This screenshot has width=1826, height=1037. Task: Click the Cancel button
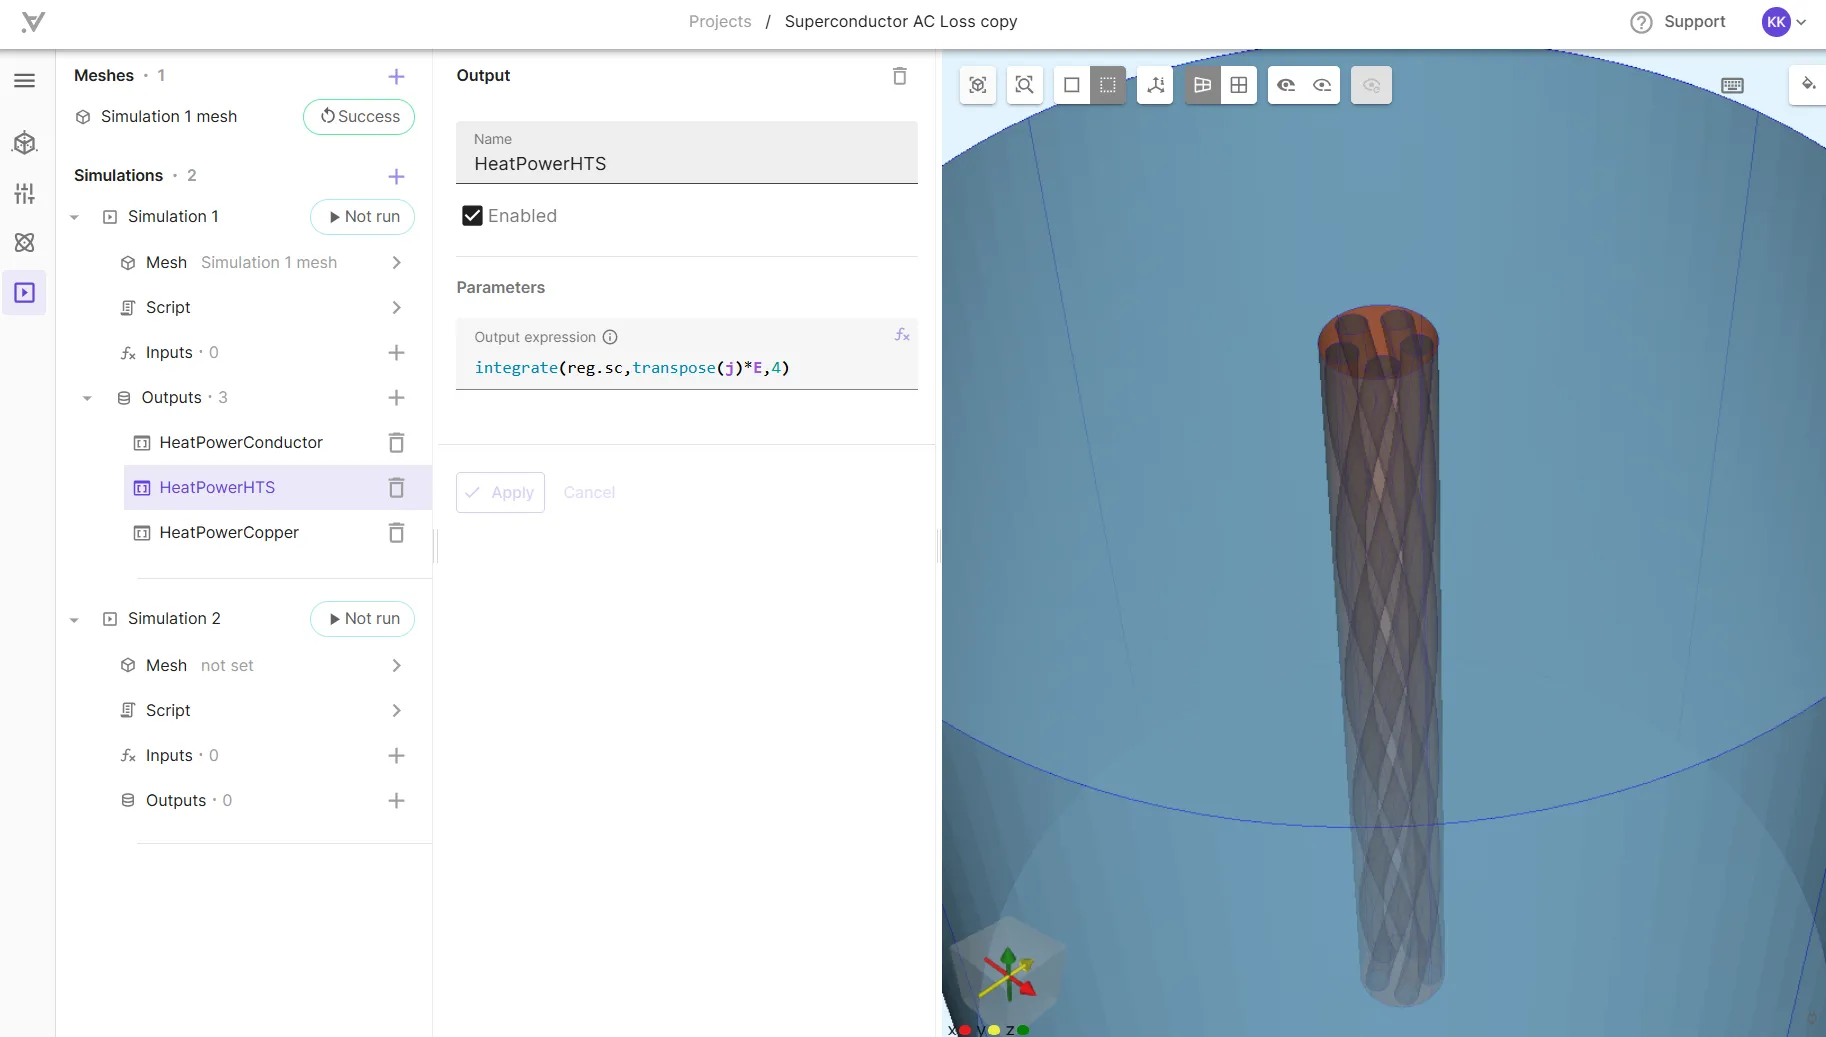point(589,492)
